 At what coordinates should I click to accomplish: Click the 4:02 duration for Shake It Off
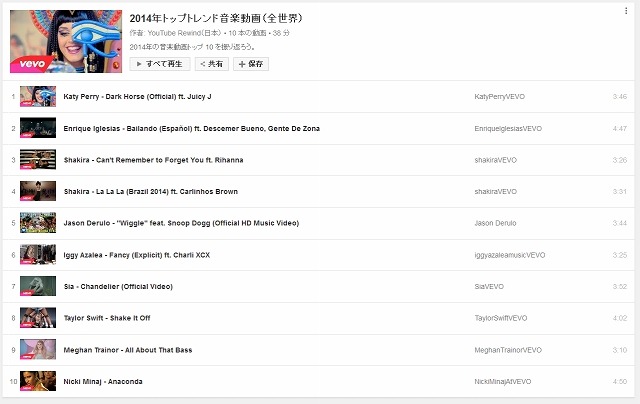coord(620,318)
